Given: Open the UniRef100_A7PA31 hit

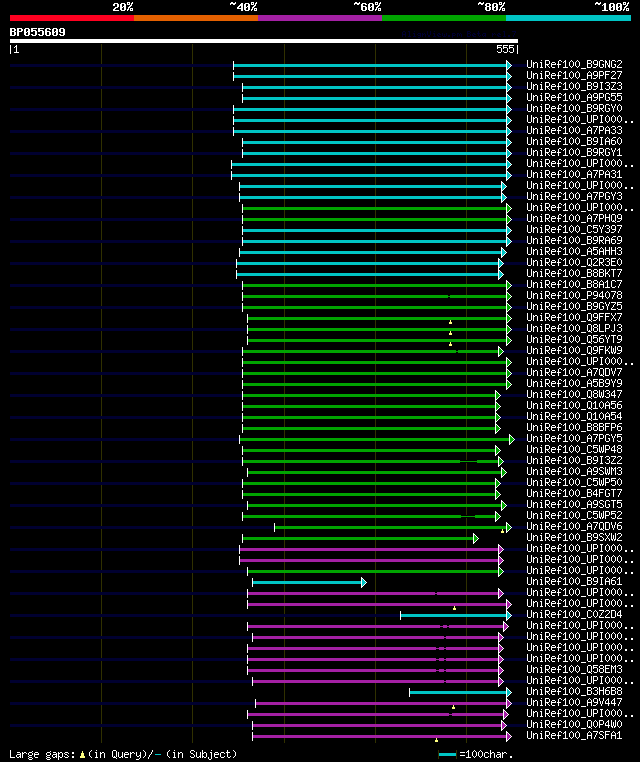Looking at the screenshot, I should click(574, 174).
